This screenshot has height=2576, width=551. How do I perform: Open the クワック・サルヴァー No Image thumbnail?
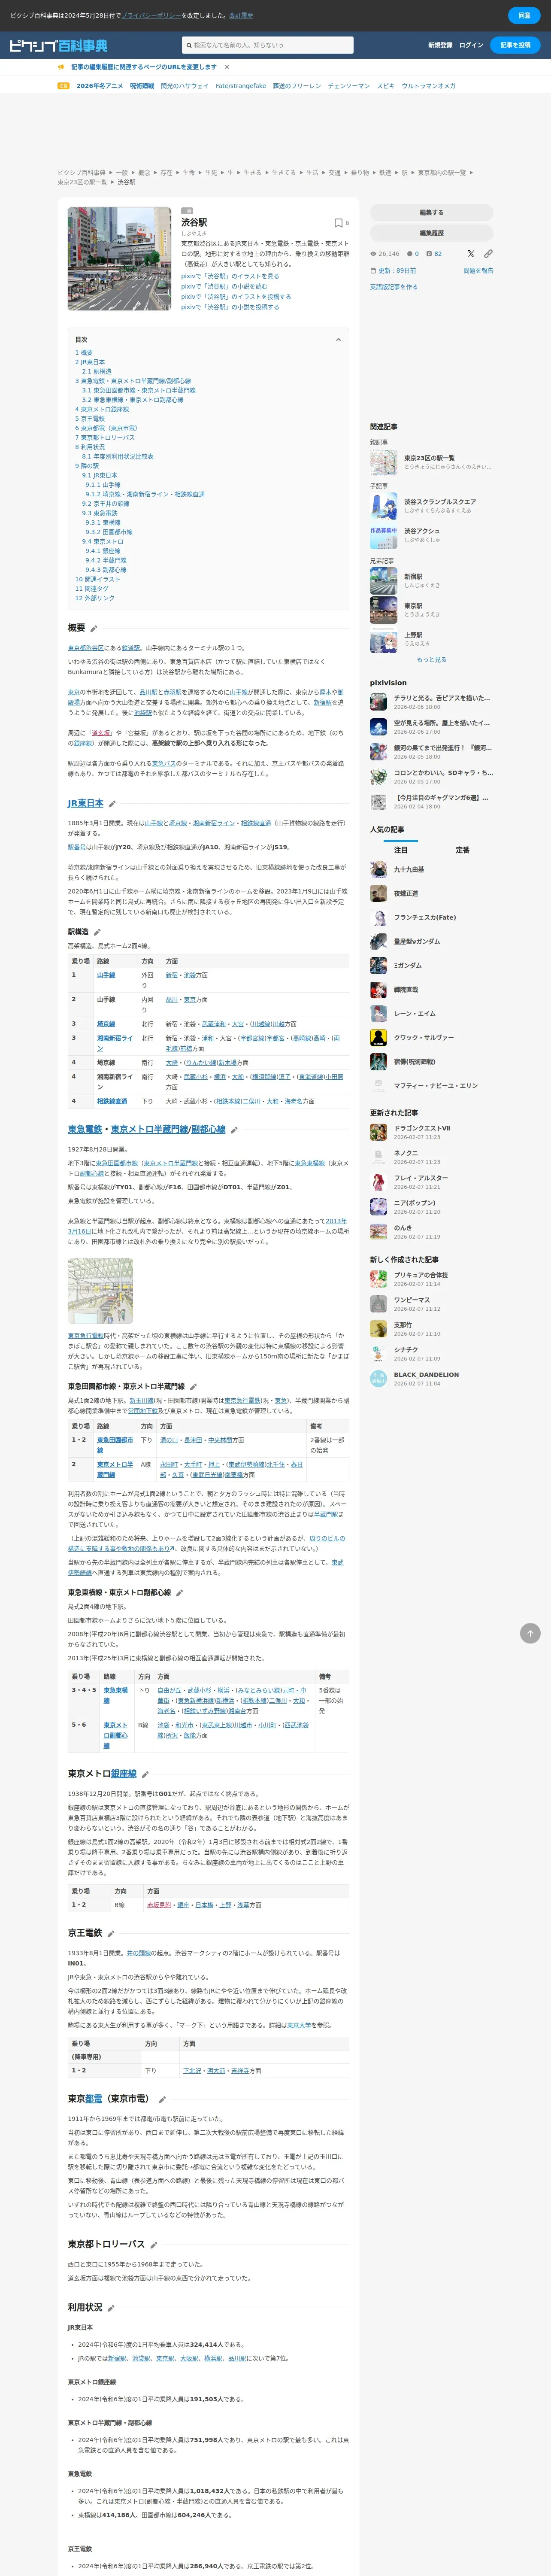(x=378, y=1038)
